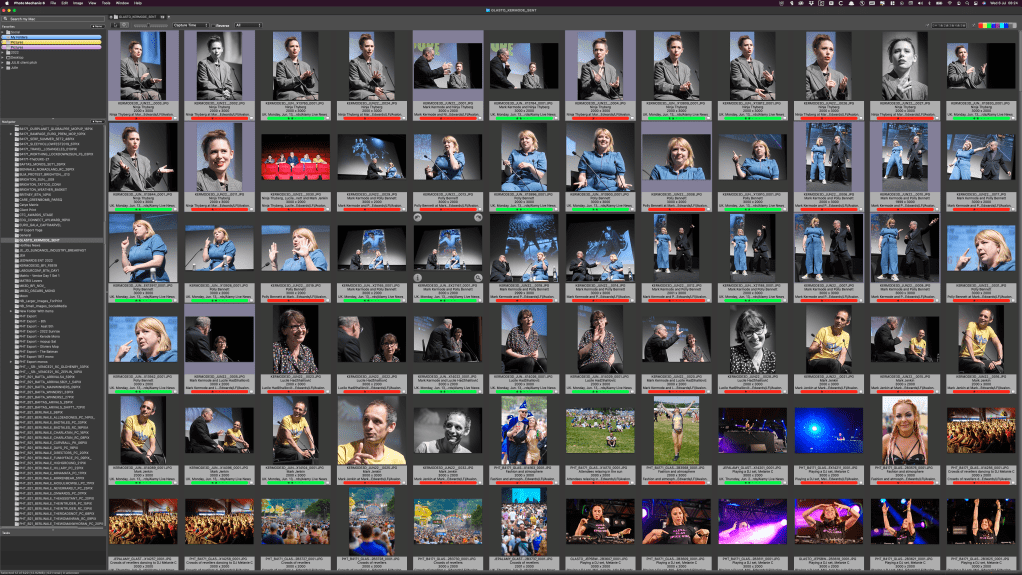Open the Apple menu
The width and height of the screenshot is (1022, 575).
(6, 3)
